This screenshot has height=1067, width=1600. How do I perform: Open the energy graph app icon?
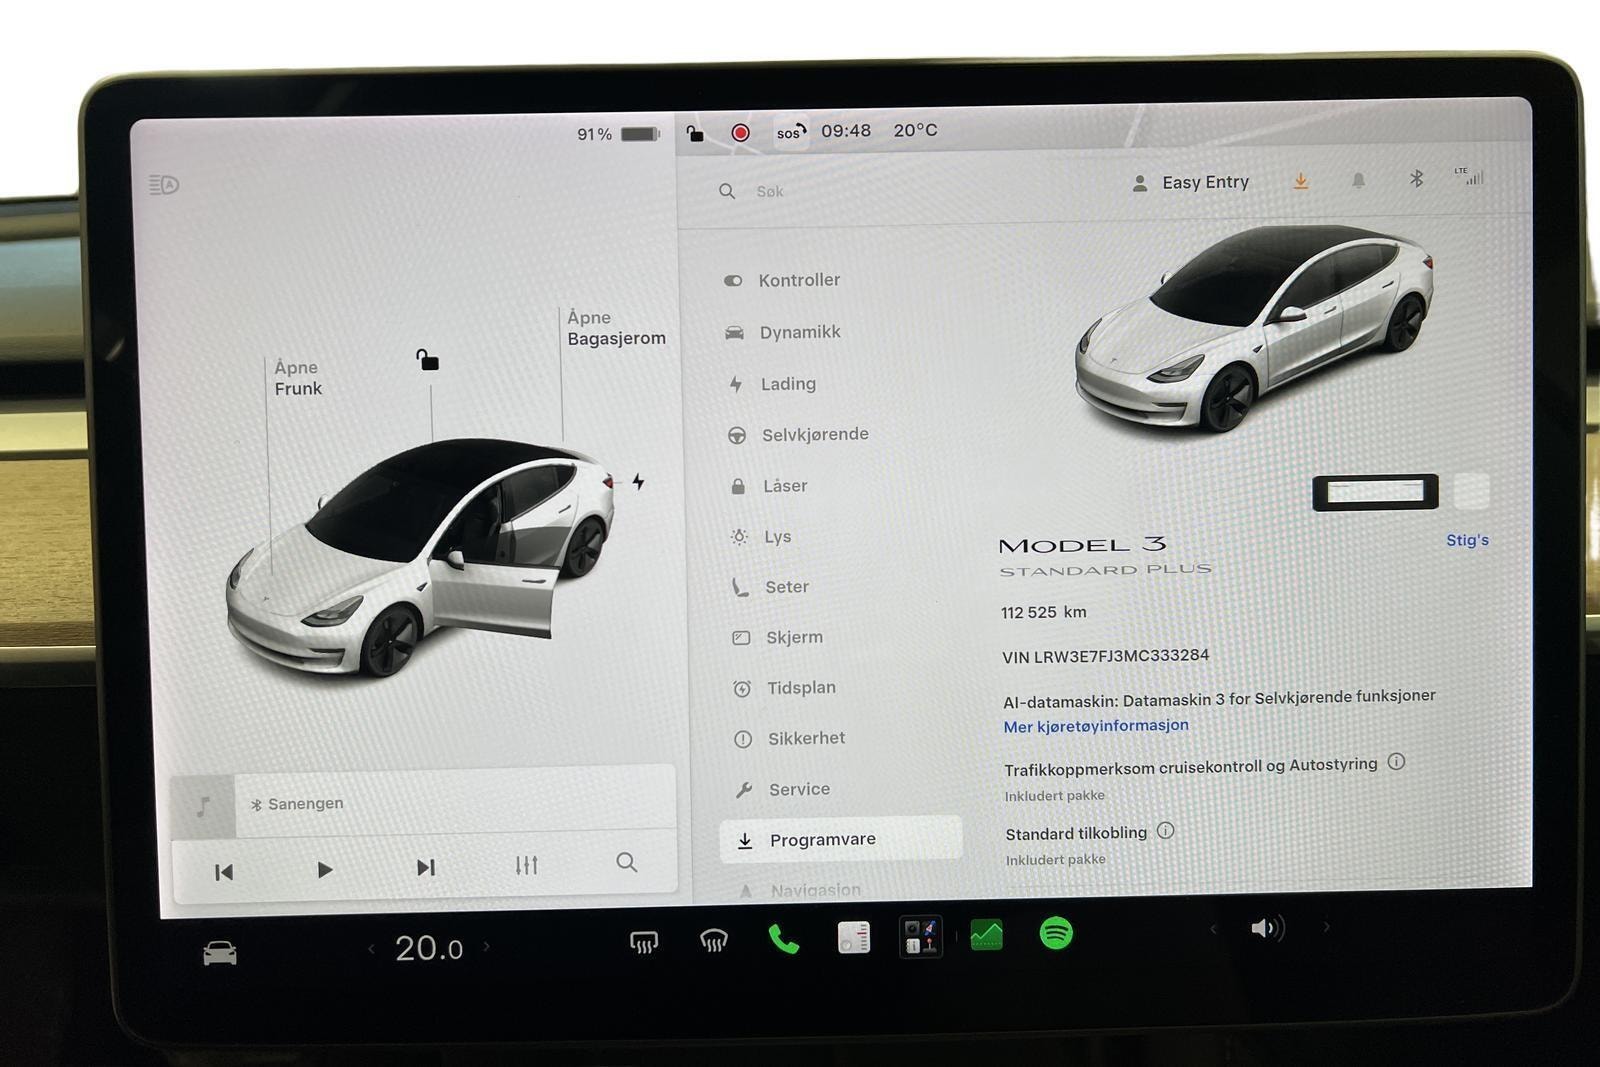click(986, 935)
